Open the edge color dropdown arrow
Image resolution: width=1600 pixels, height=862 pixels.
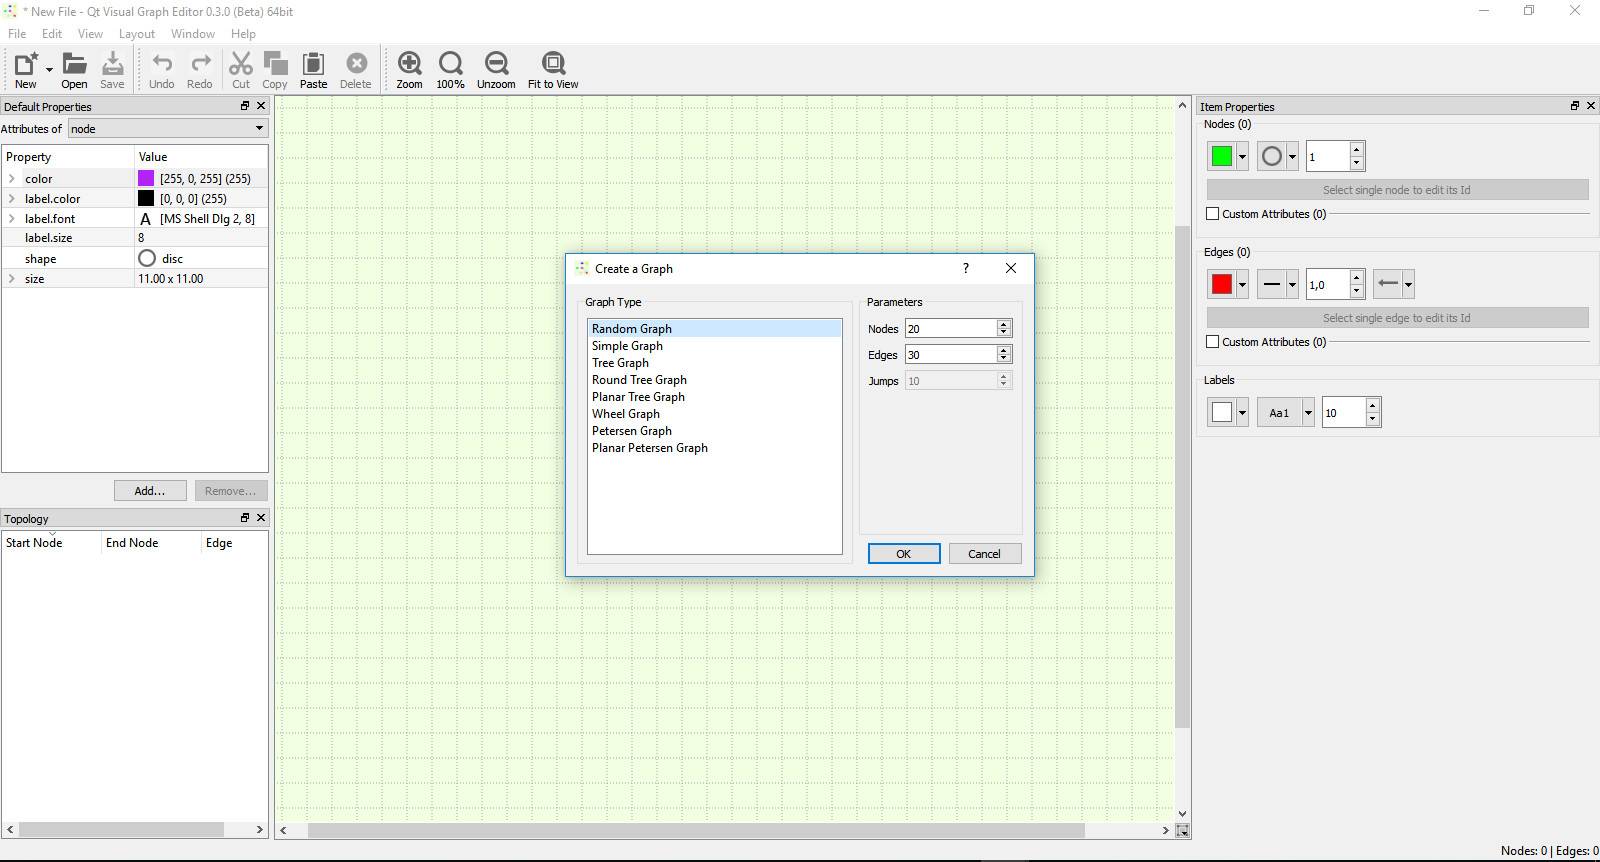click(1242, 284)
